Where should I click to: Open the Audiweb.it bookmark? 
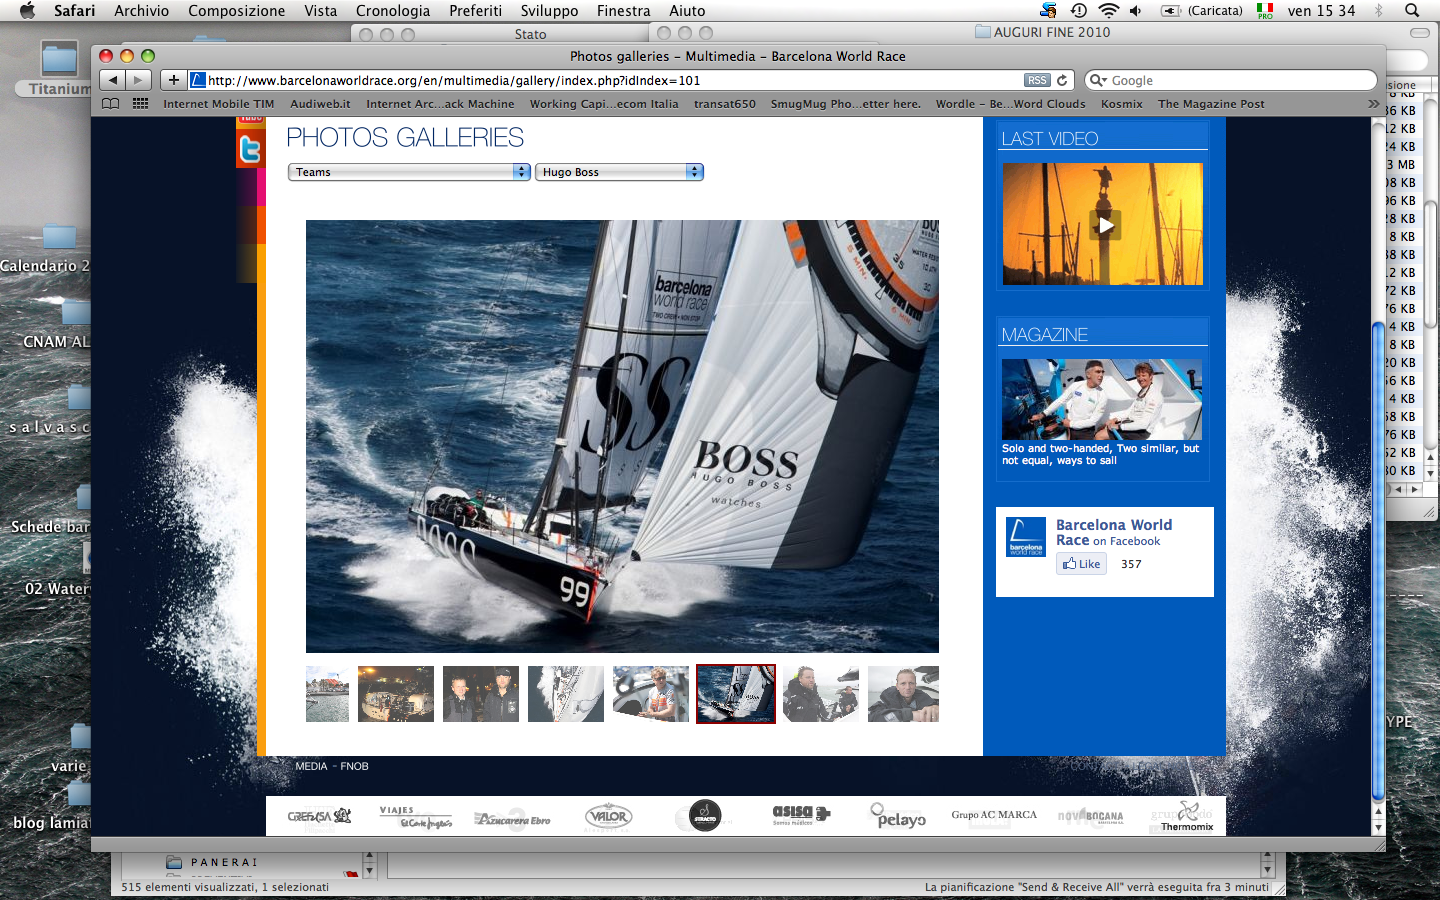[320, 104]
